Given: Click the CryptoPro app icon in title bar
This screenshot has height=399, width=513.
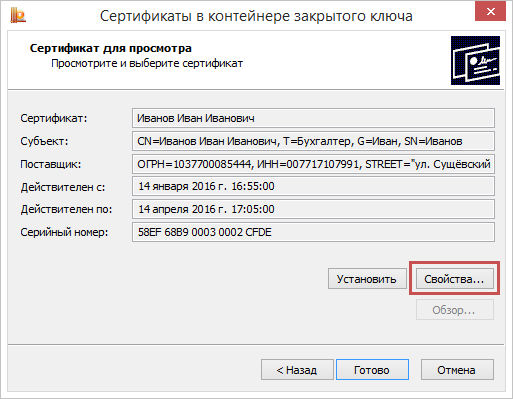Looking at the screenshot, I should (x=18, y=16).
